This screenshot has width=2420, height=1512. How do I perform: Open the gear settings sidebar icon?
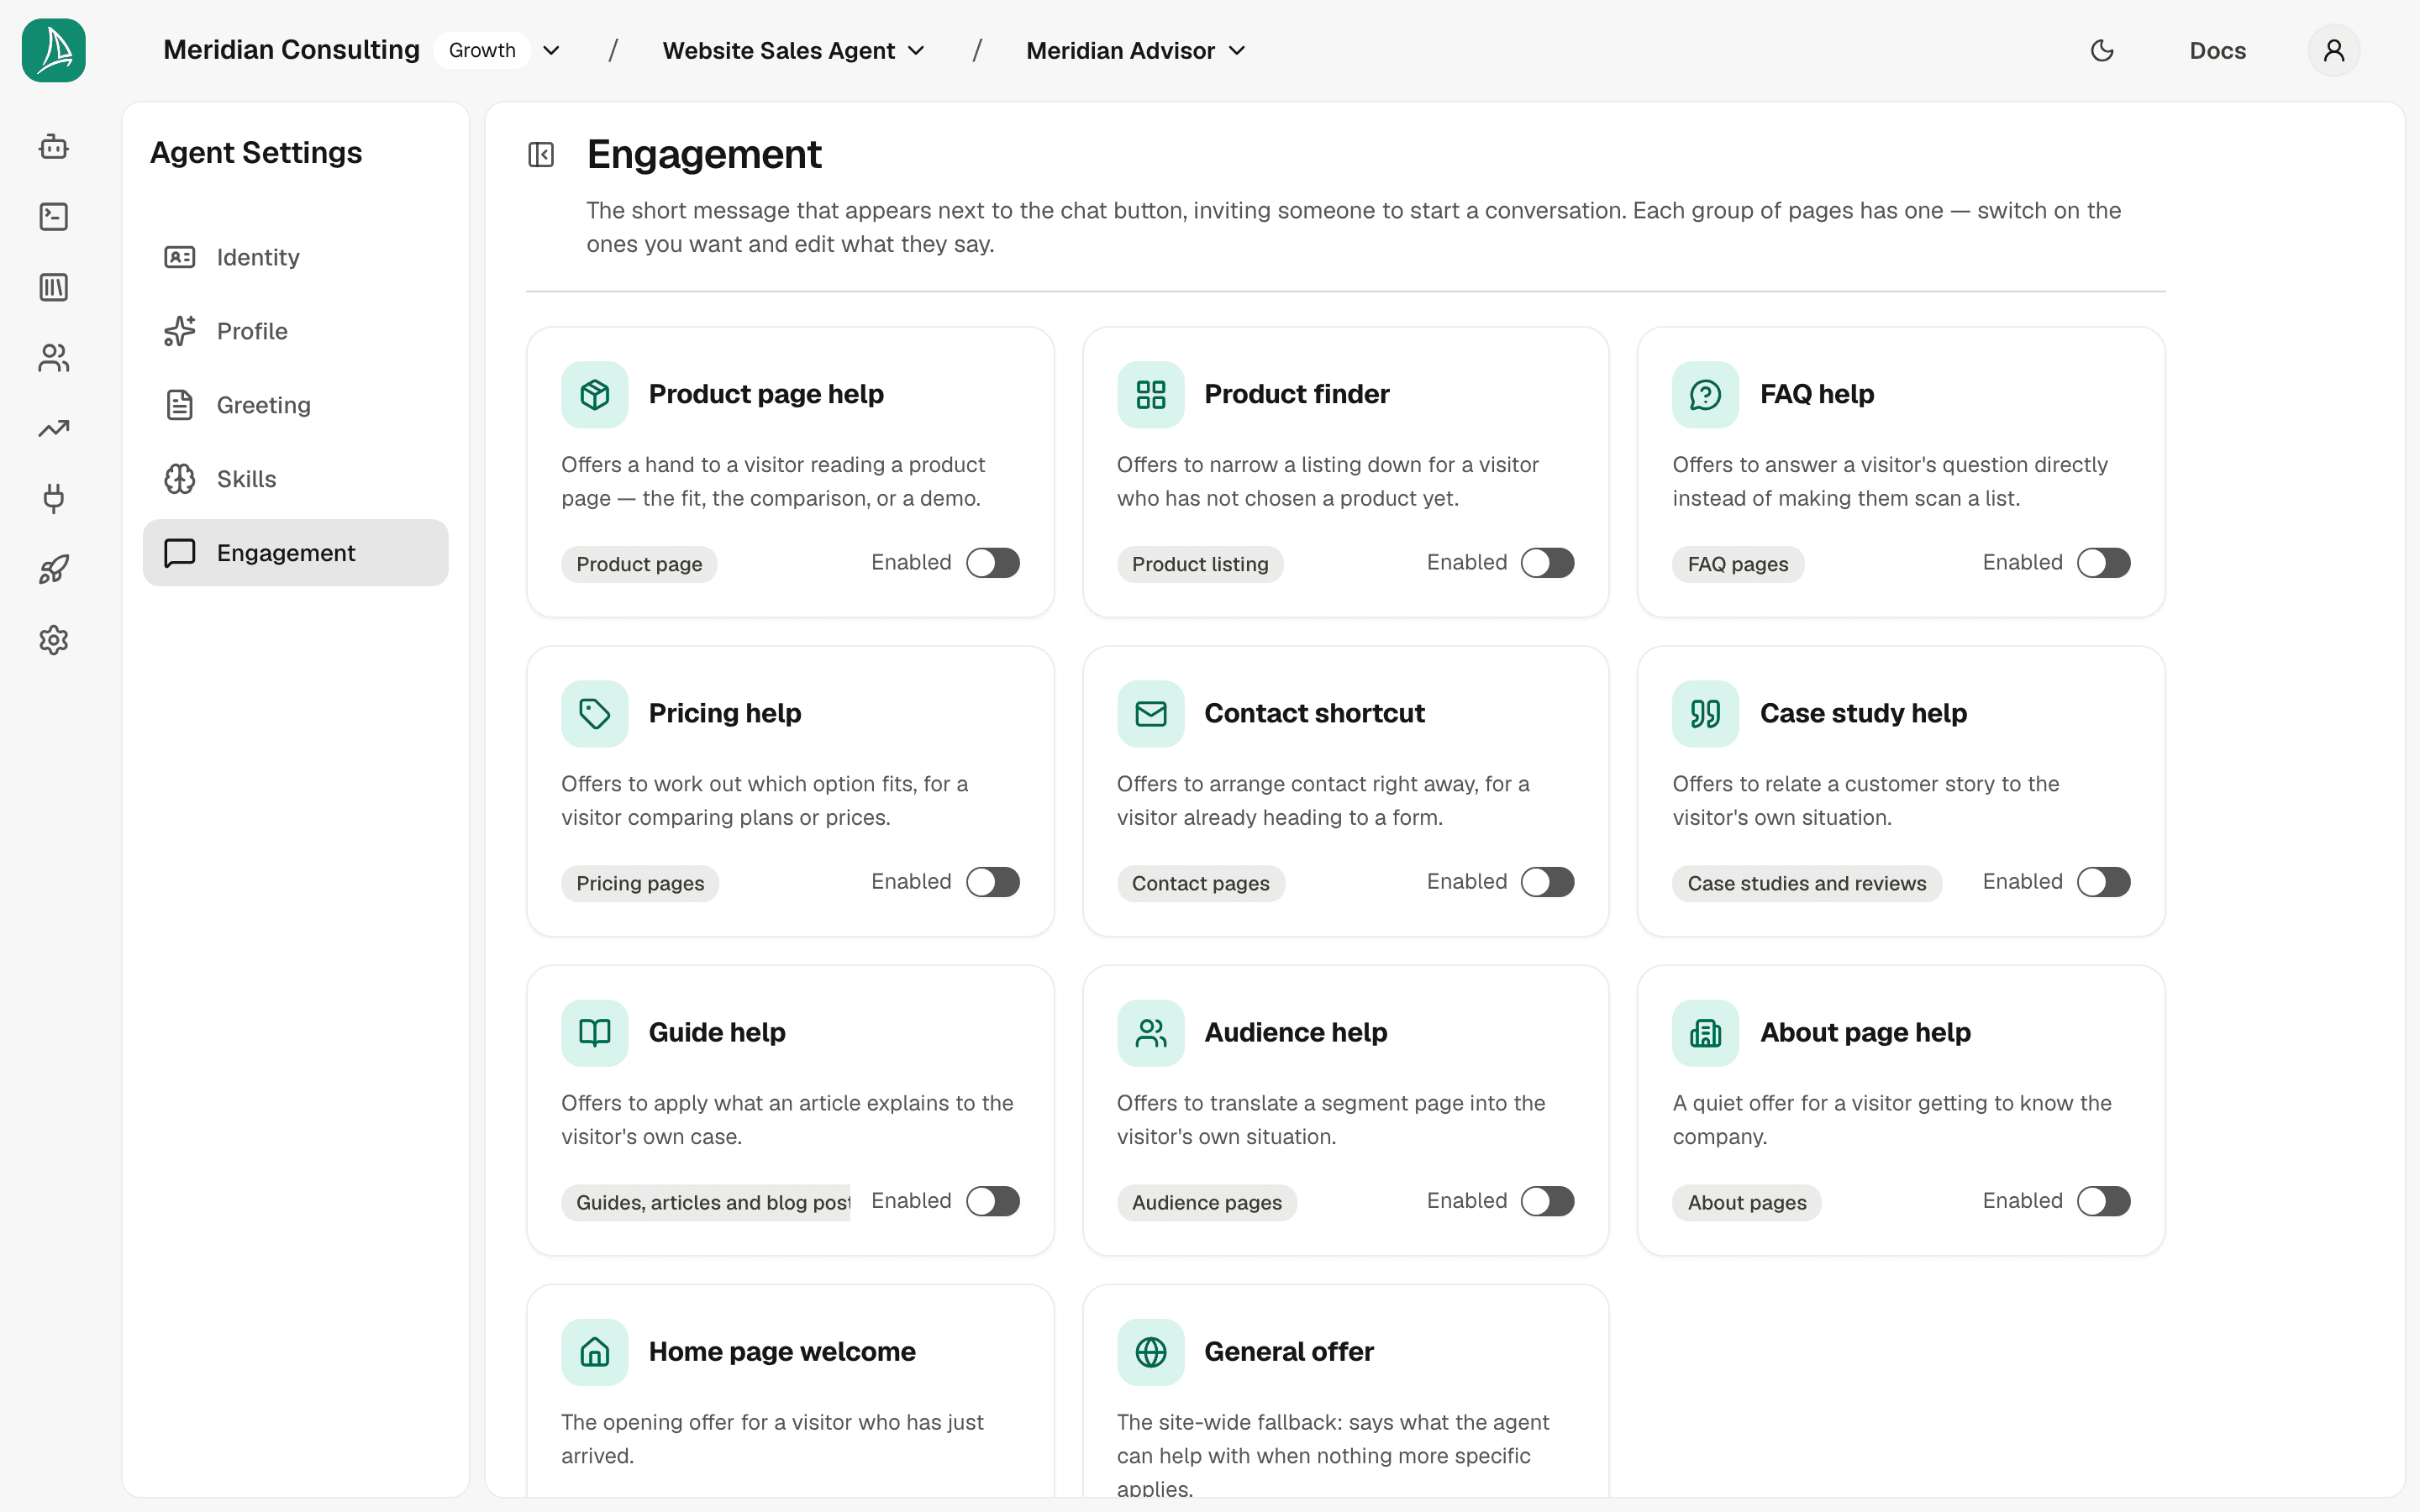coord(54,640)
